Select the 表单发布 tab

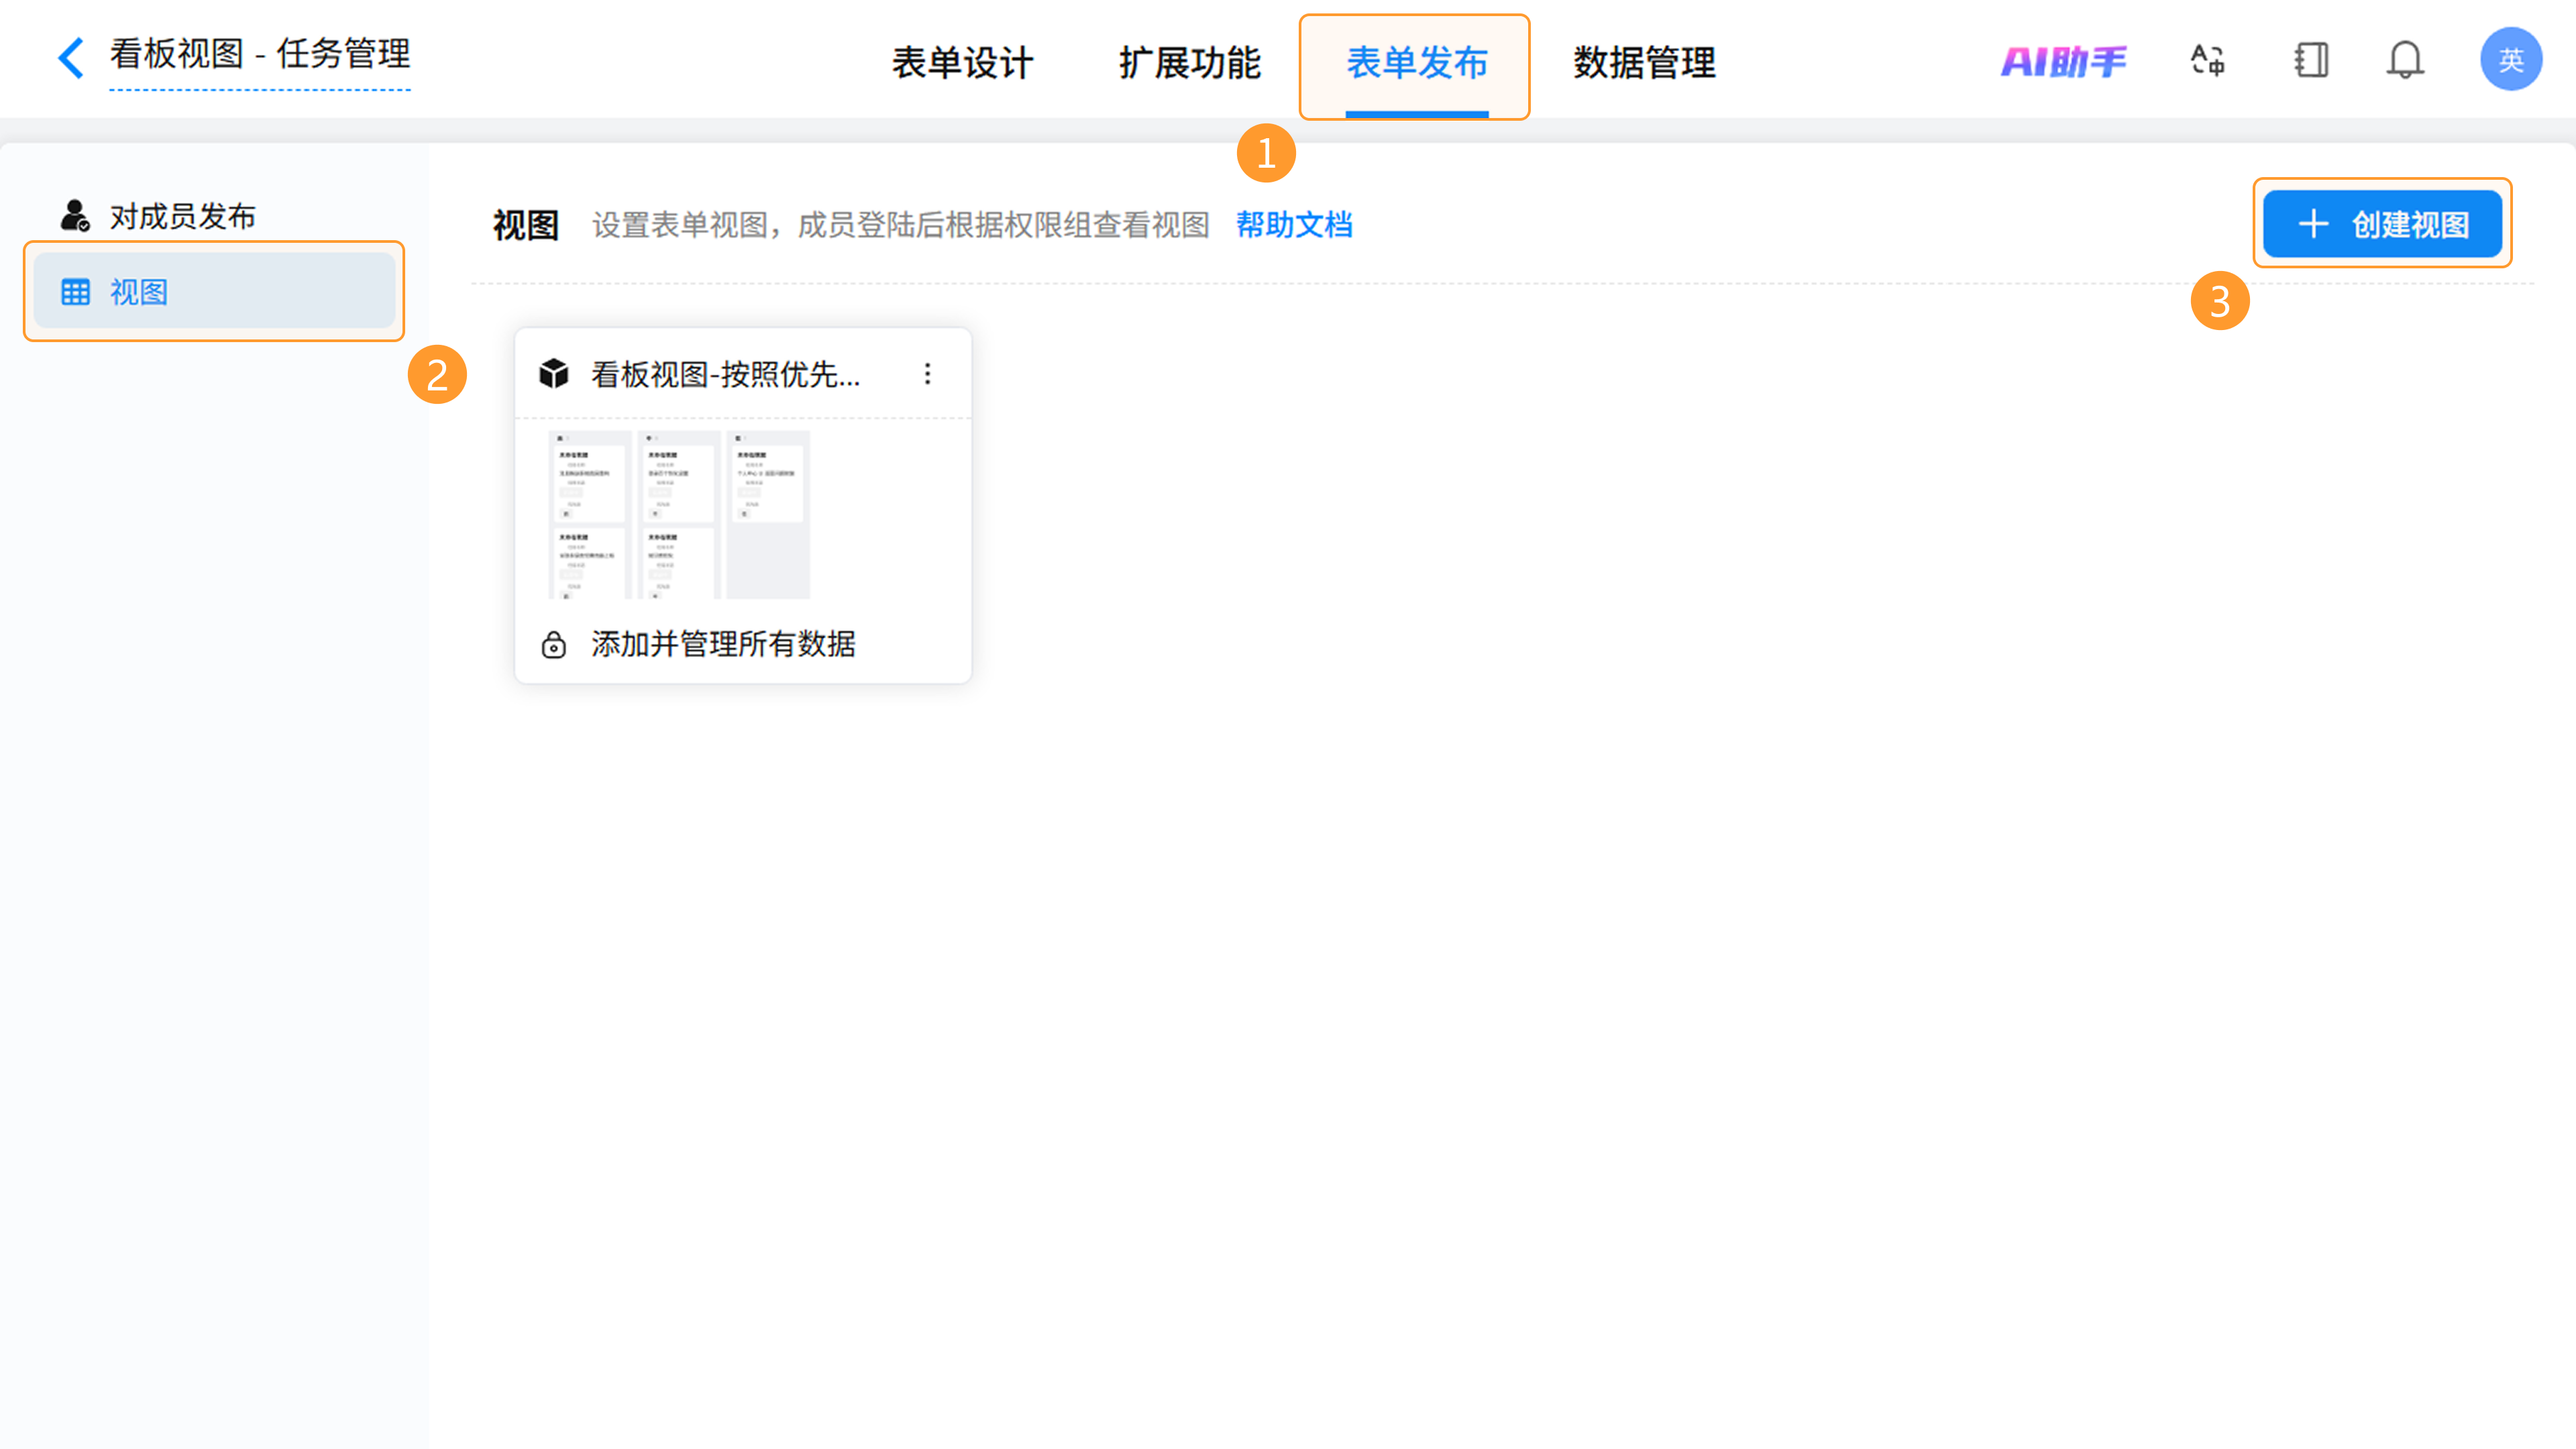click(1416, 63)
